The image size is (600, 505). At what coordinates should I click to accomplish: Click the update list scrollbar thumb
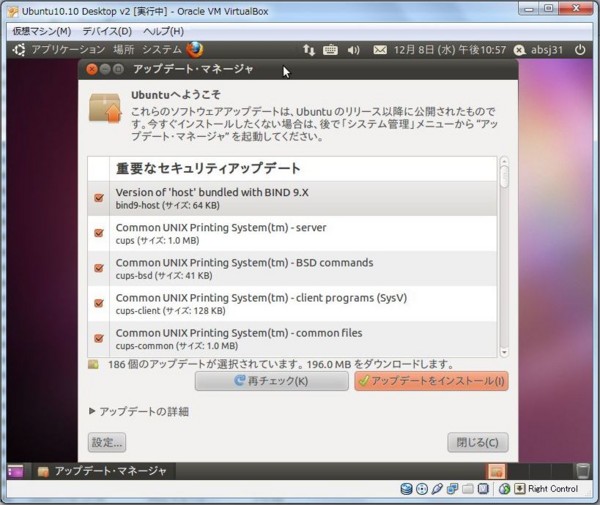click(504, 177)
